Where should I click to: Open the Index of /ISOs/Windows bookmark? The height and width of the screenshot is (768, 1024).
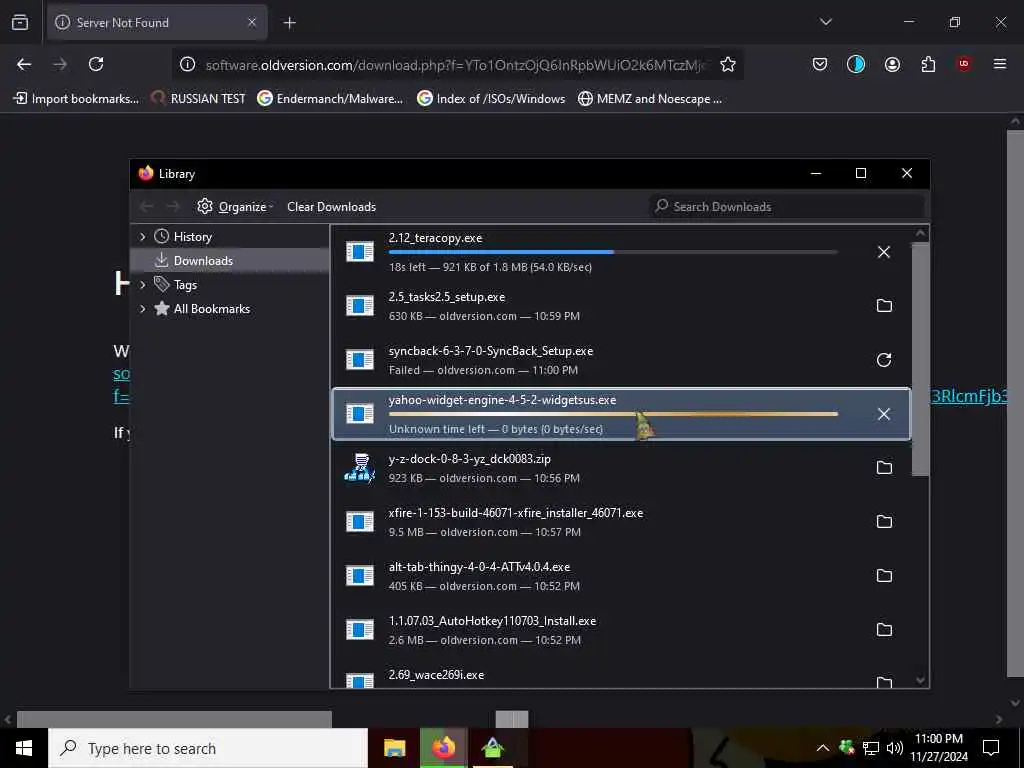[x=491, y=99]
